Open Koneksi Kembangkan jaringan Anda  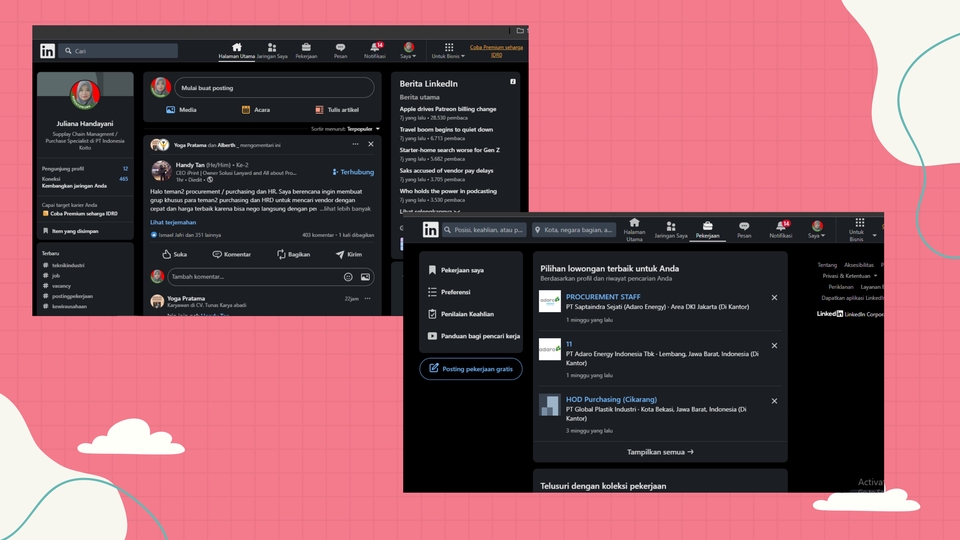click(85, 182)
